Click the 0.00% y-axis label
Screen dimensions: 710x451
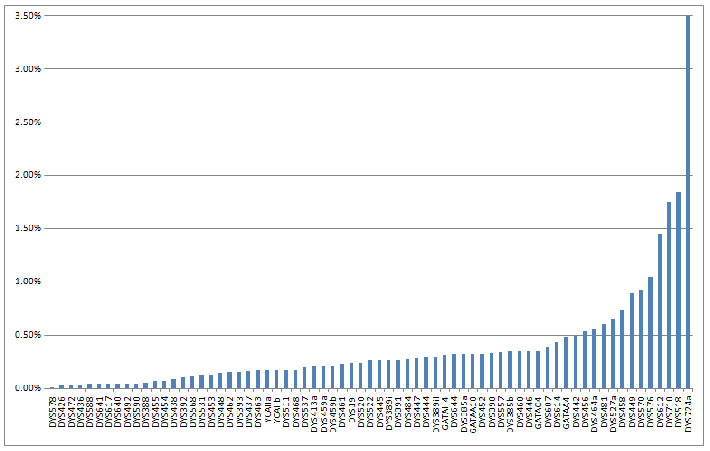point(24,388)
